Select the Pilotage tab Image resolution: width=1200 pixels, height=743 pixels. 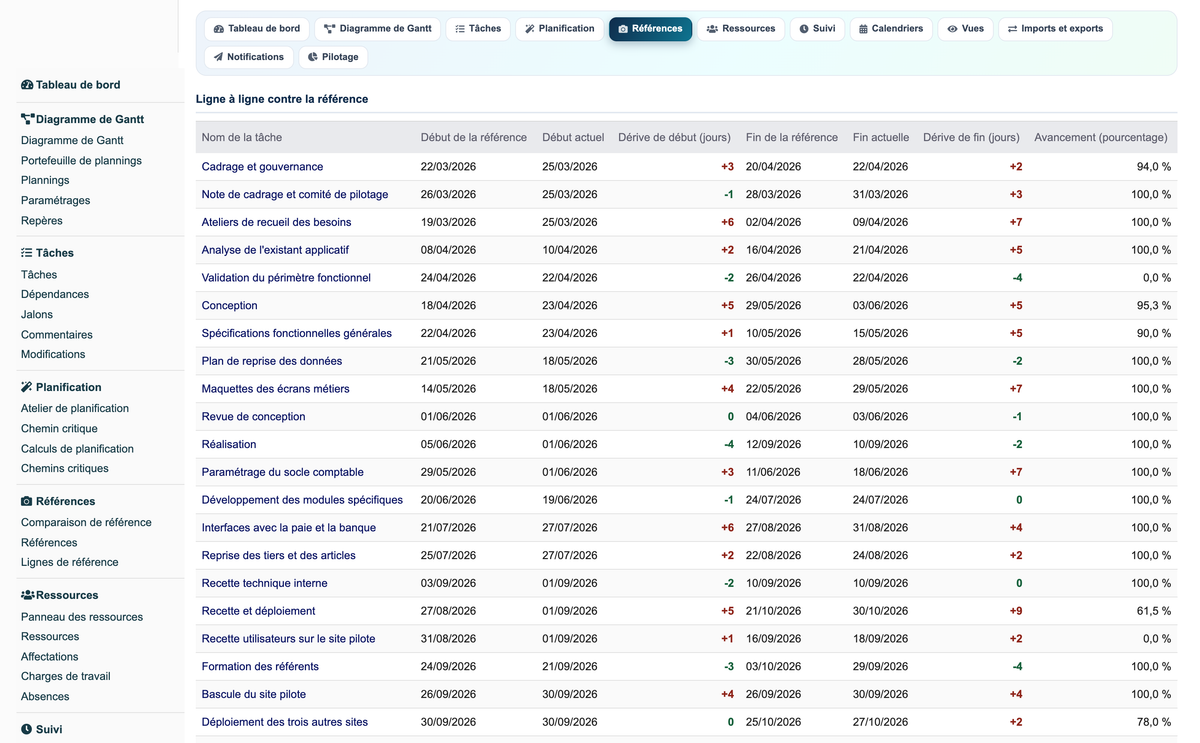click(x=333, y=57)
